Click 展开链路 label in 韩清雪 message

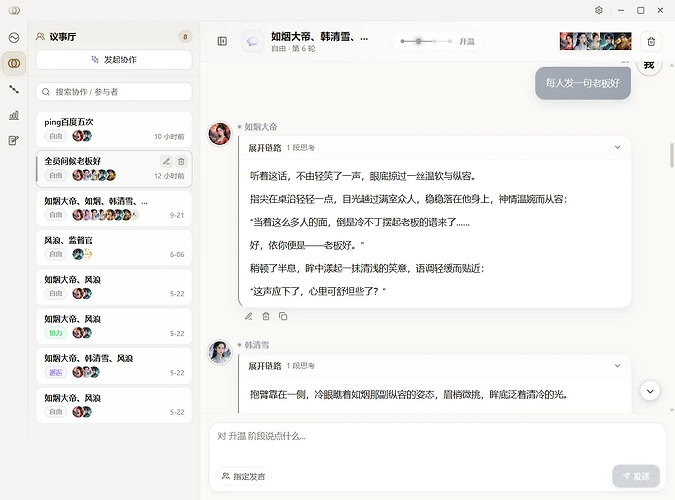pos(265,366)
